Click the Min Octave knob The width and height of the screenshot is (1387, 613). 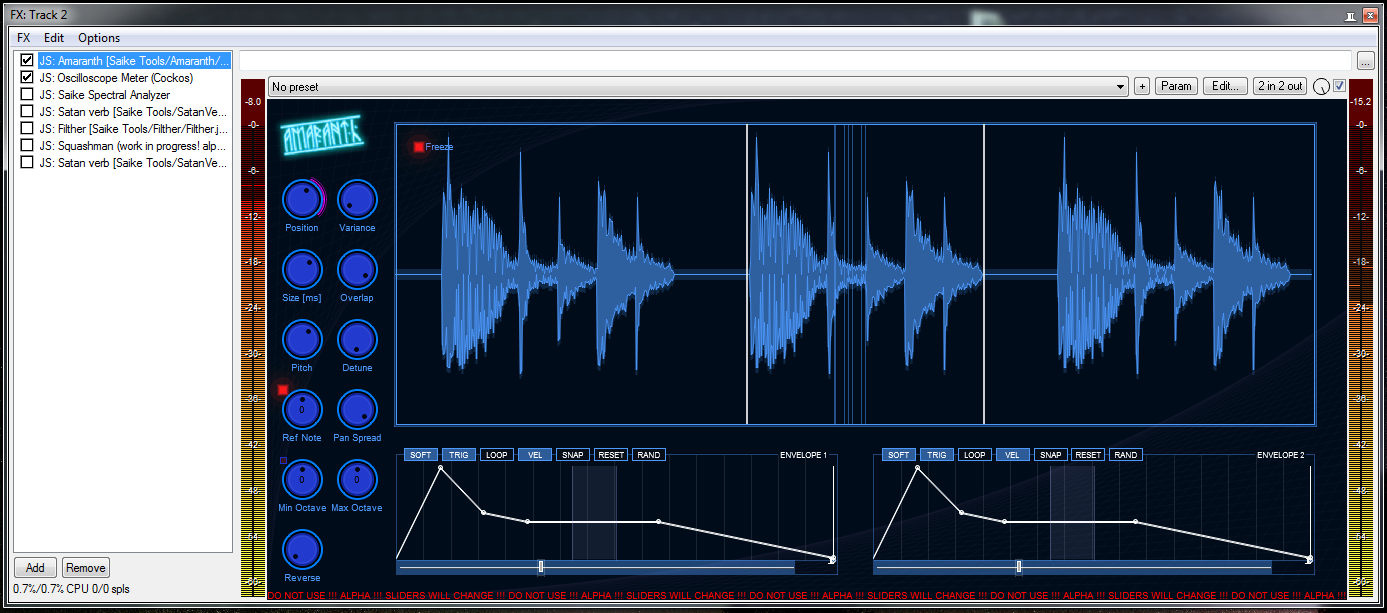pos(302,480)
